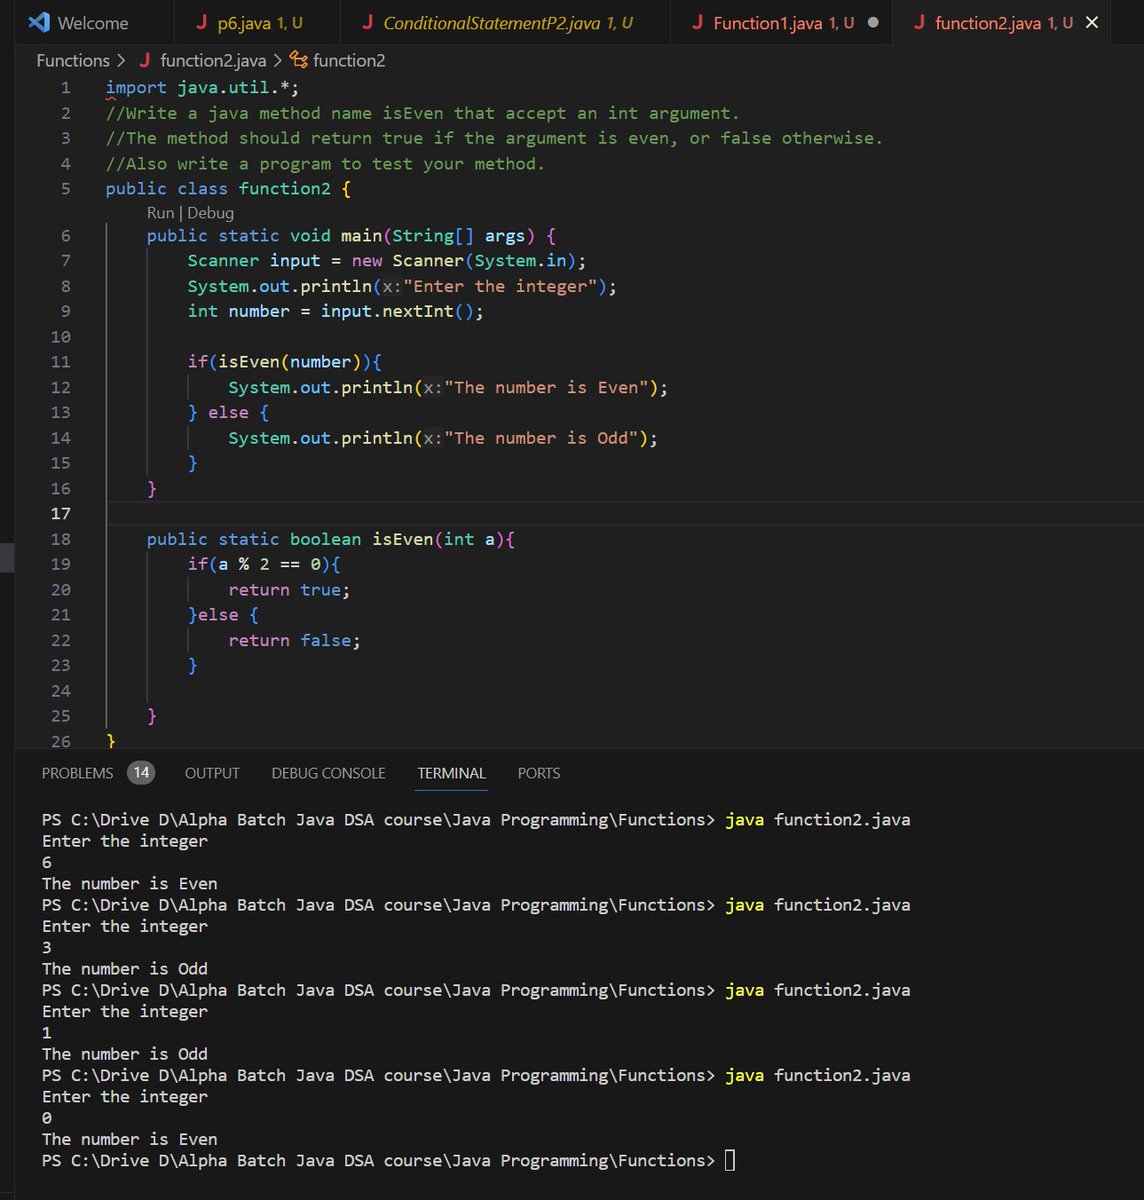Click the Java icon on p6.java tab
1144x1200 pixels.
click(x=202, y=22)
